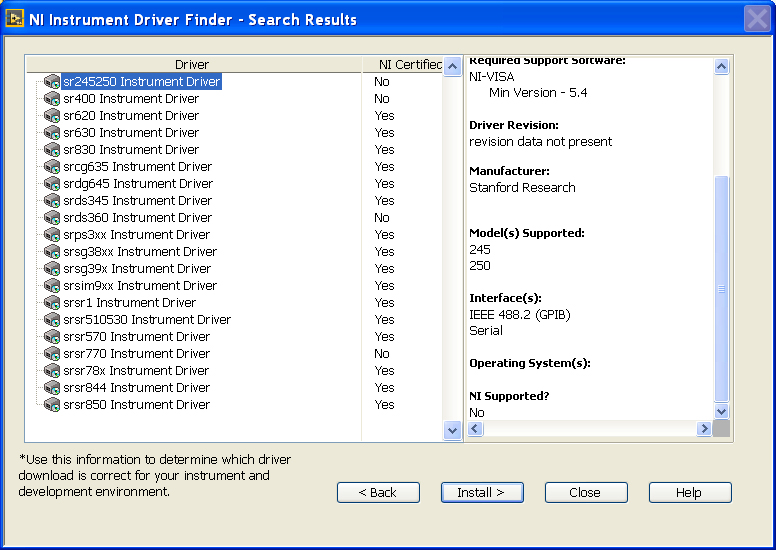Image resolution: width=776 pixels, height=550 pixels.
Task: Click the srsr850 driver icon
Action: click(52, 405)
